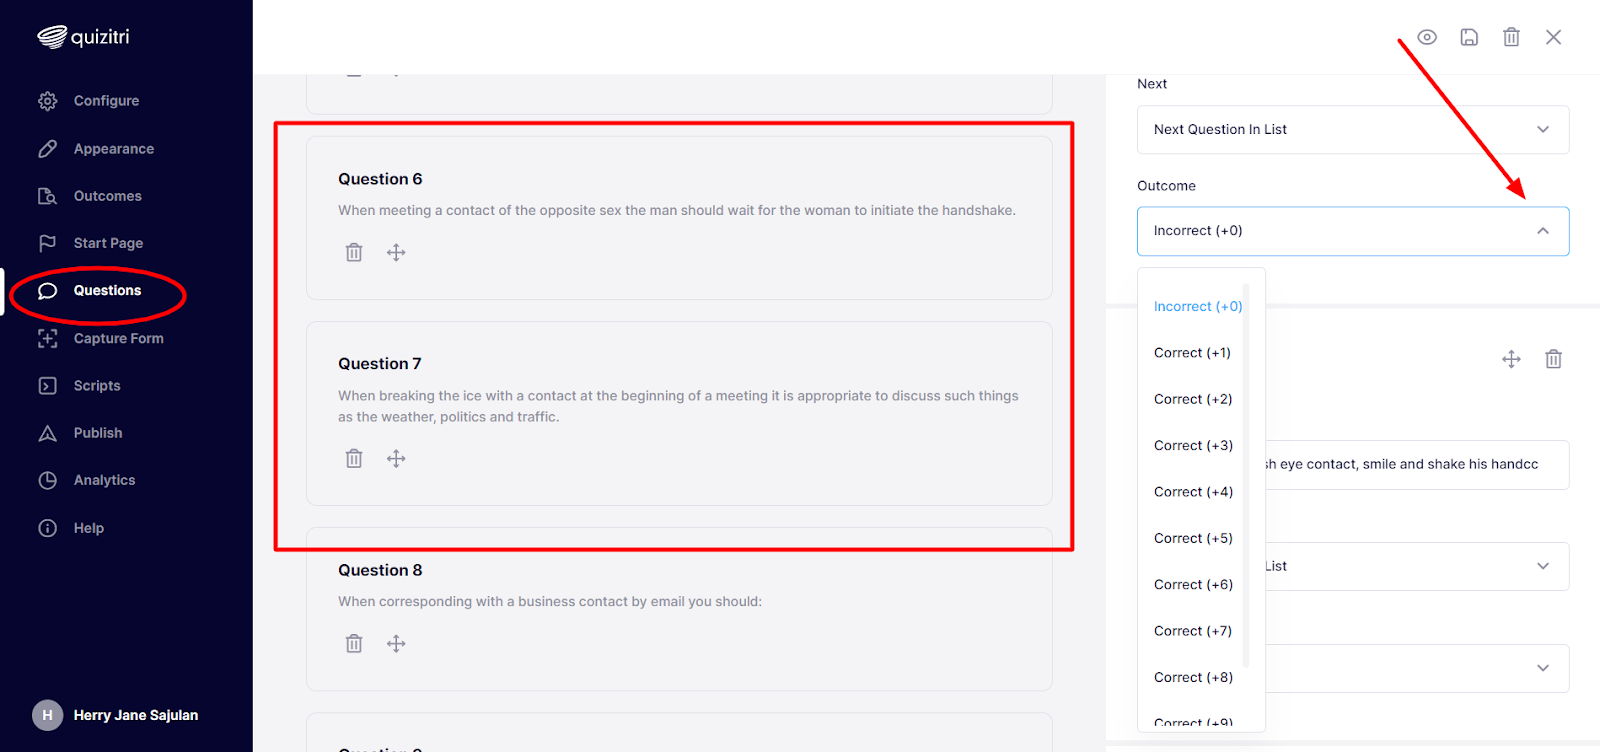Preview the quiz with the eye icon
1600x752 pixels.
(1427, 37)
